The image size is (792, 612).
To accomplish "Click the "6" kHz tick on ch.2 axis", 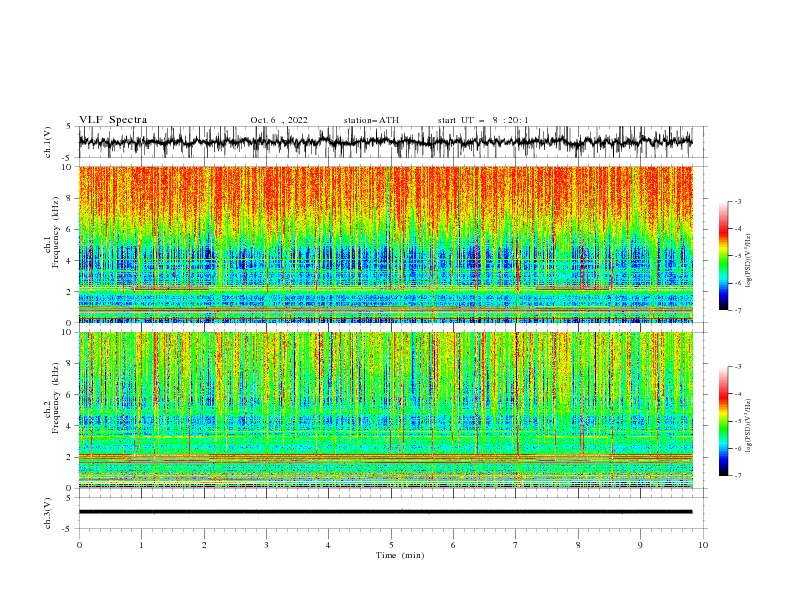I will click(70, 395).
